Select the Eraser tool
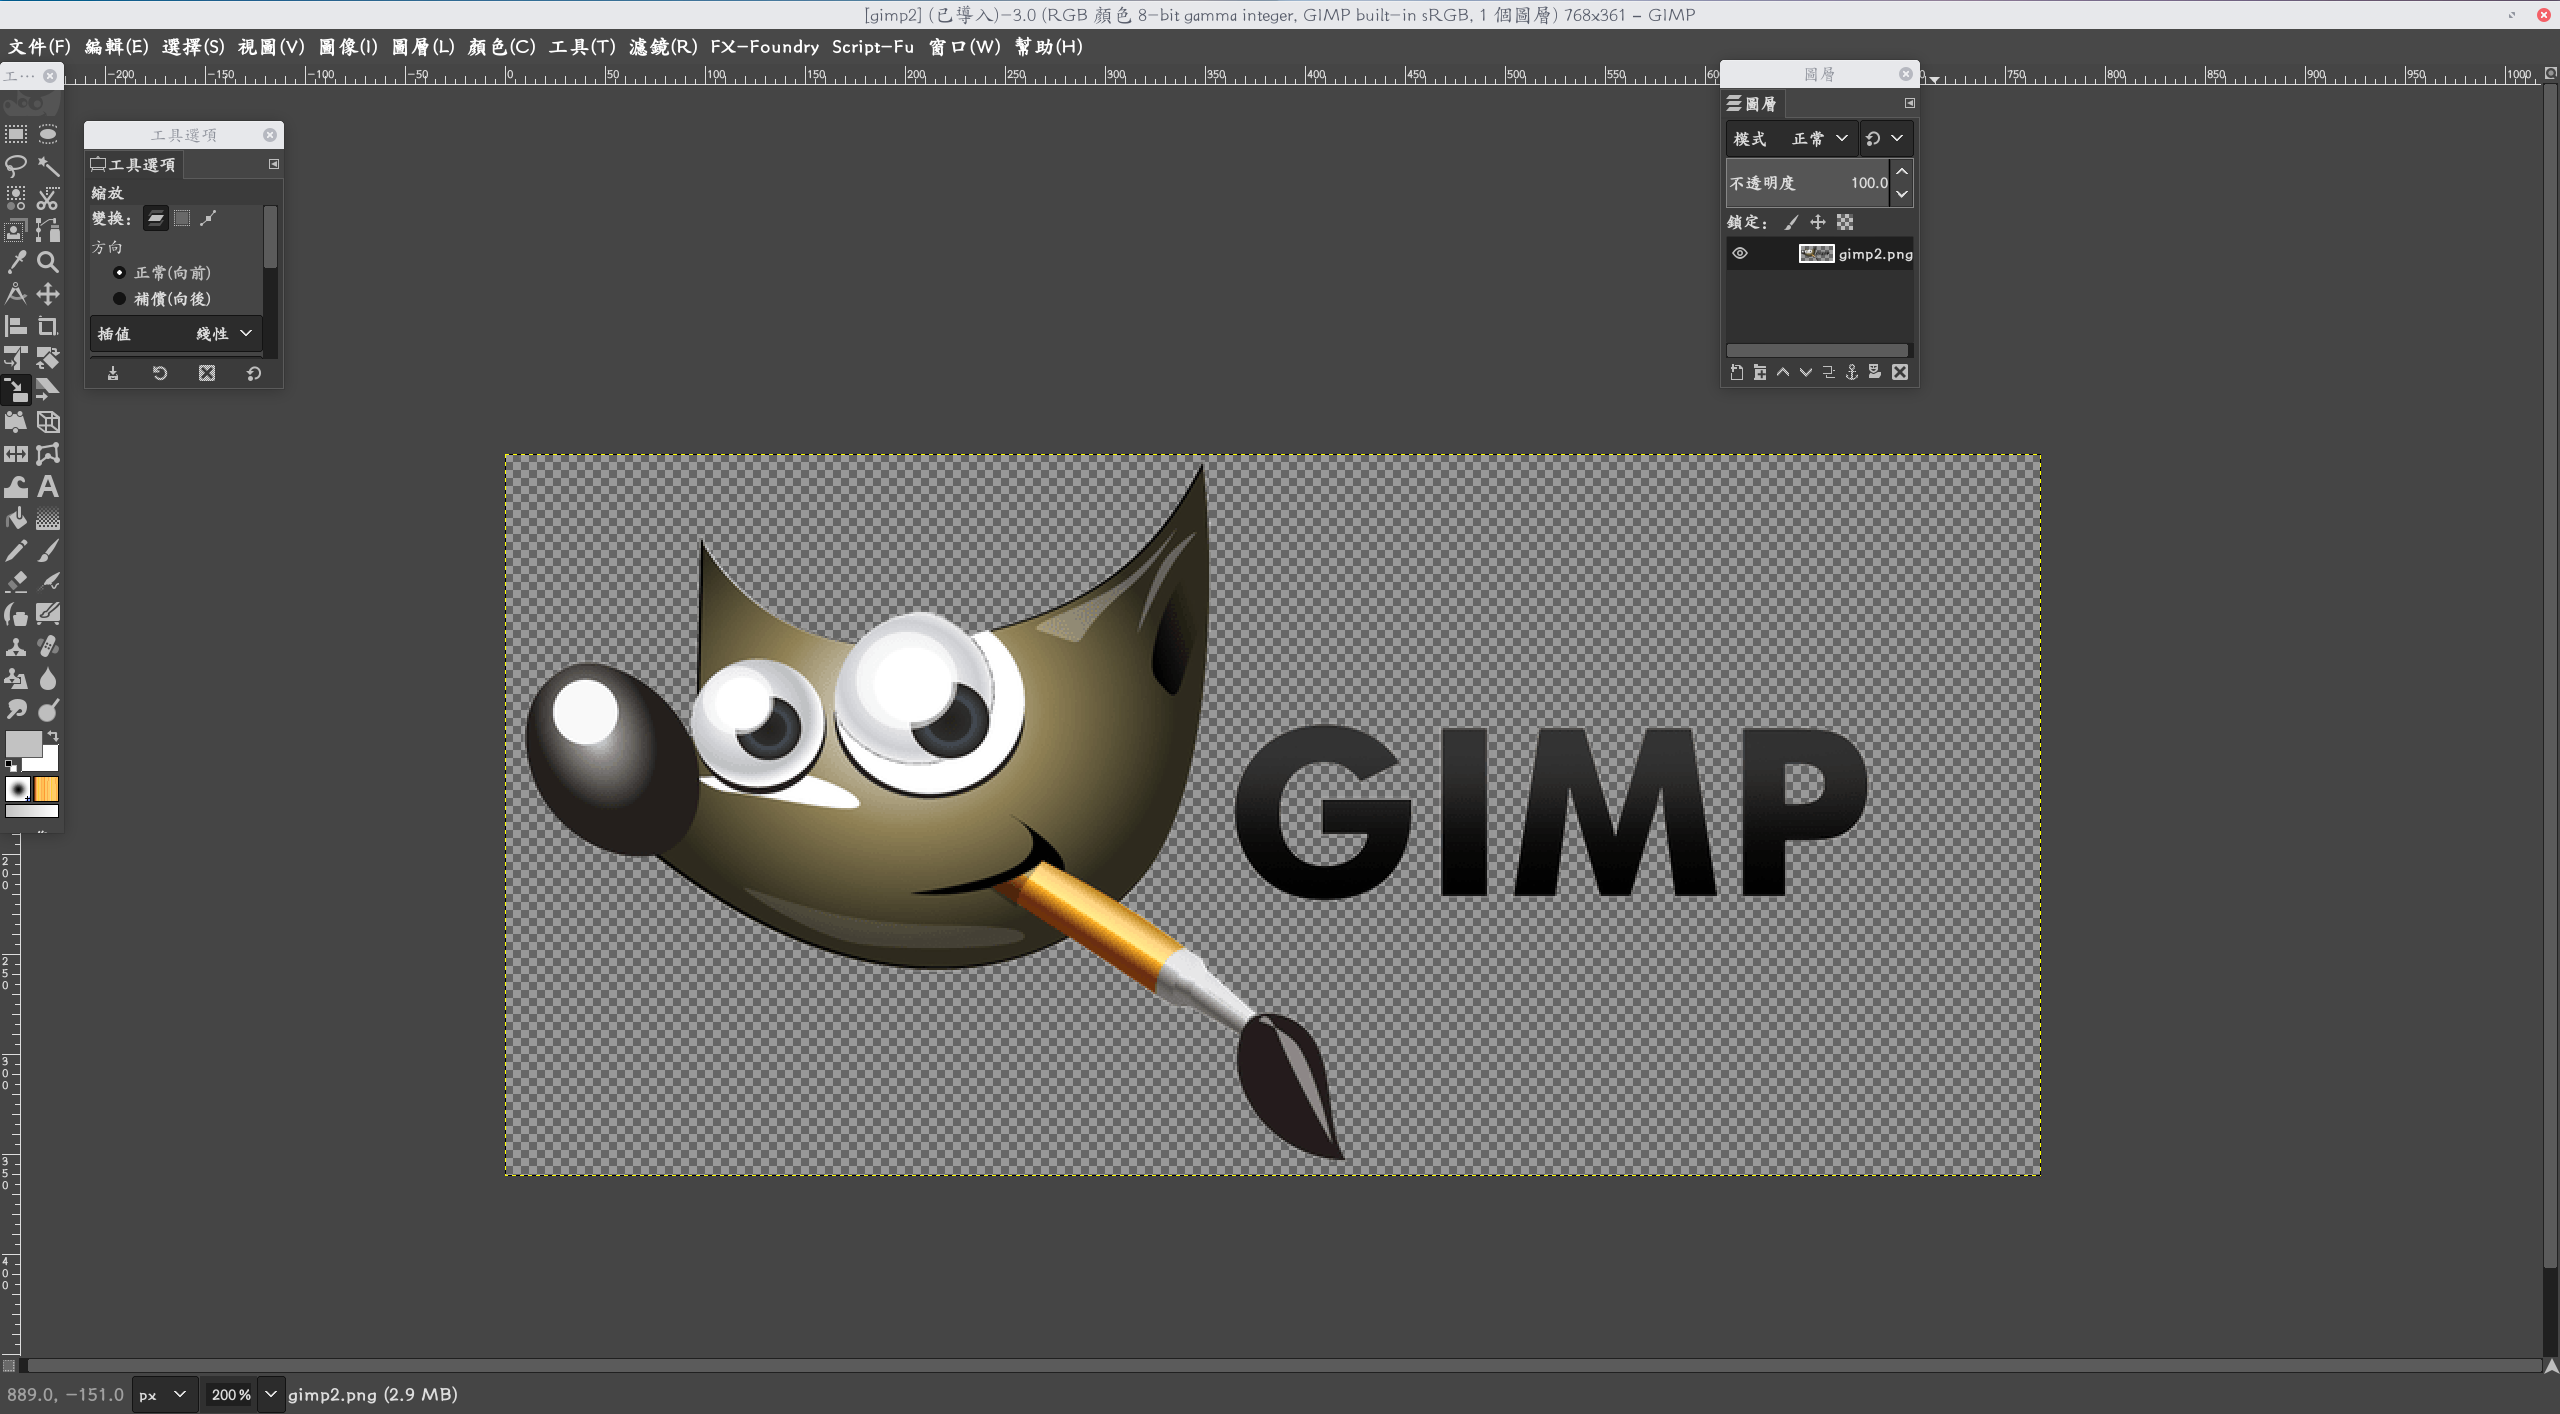 [x=16, y=581]
